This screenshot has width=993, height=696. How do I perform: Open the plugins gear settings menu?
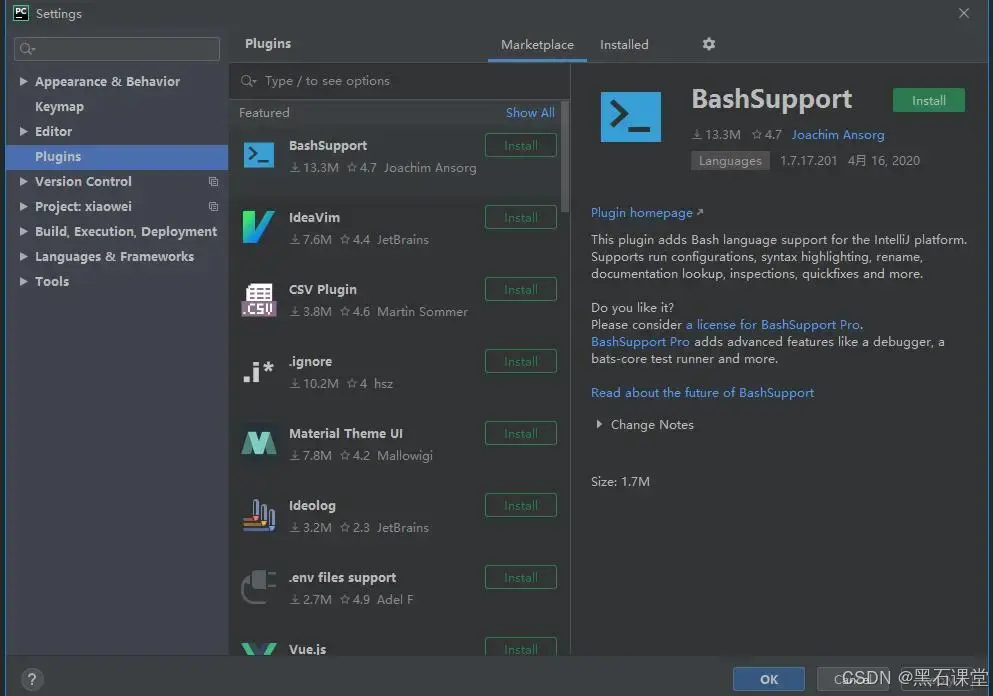point(709,44)
